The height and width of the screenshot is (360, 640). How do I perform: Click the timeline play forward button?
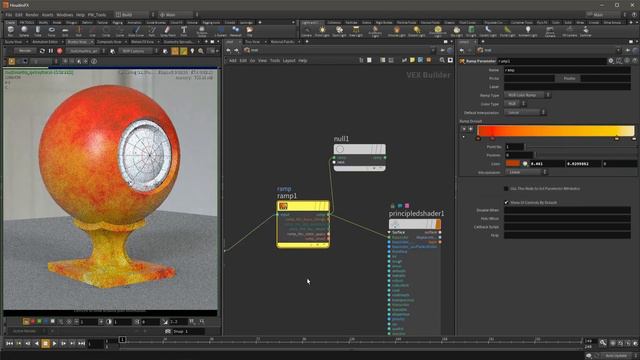pyautogui.click(x=54, y=344)
